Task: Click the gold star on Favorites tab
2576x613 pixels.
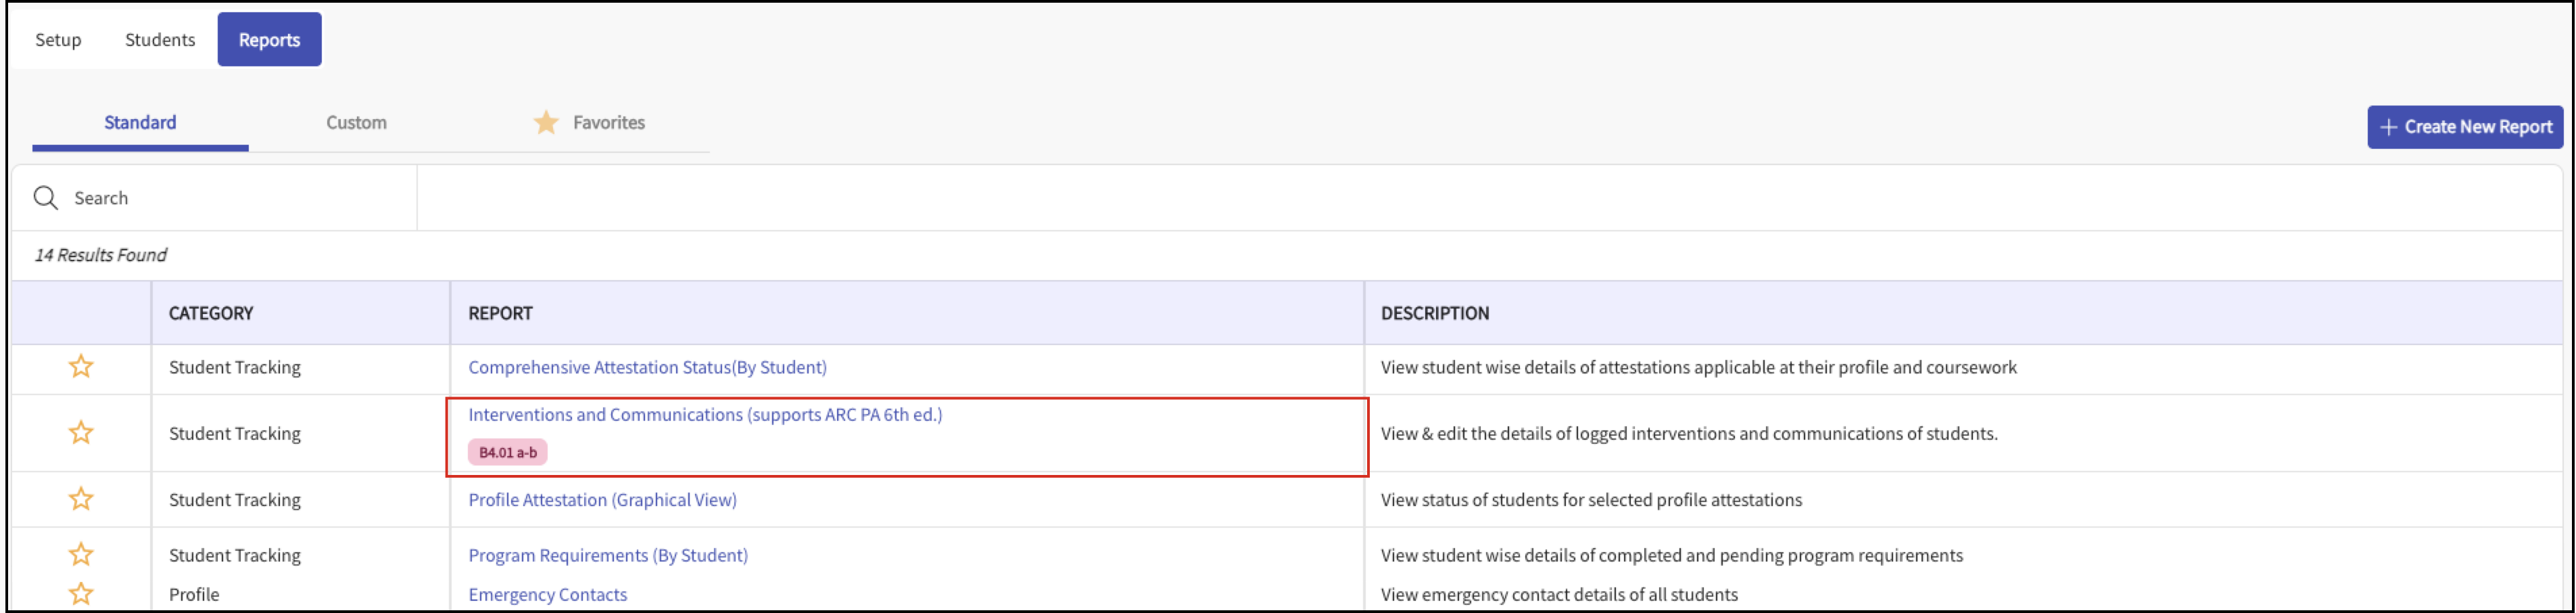Action: (x=546, y=123)
